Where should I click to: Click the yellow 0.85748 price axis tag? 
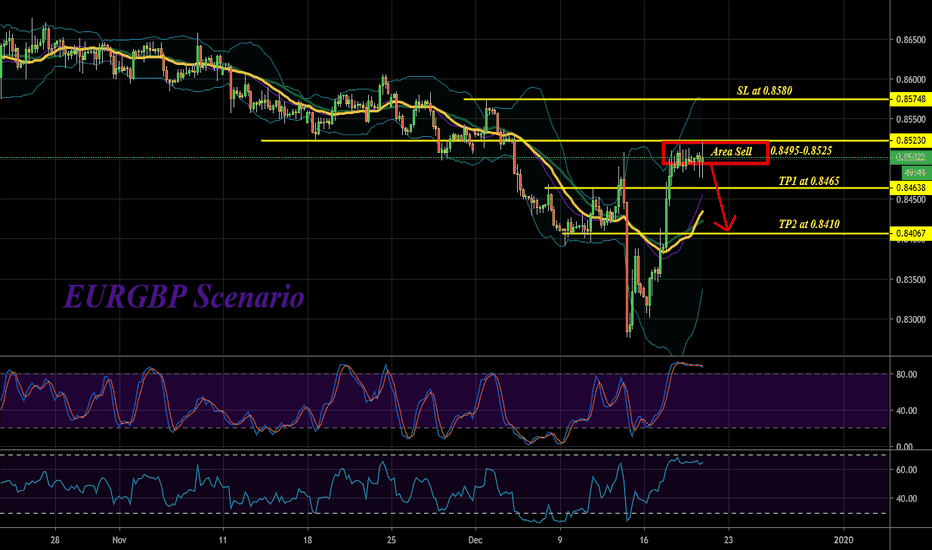click(x=908, y=100)
